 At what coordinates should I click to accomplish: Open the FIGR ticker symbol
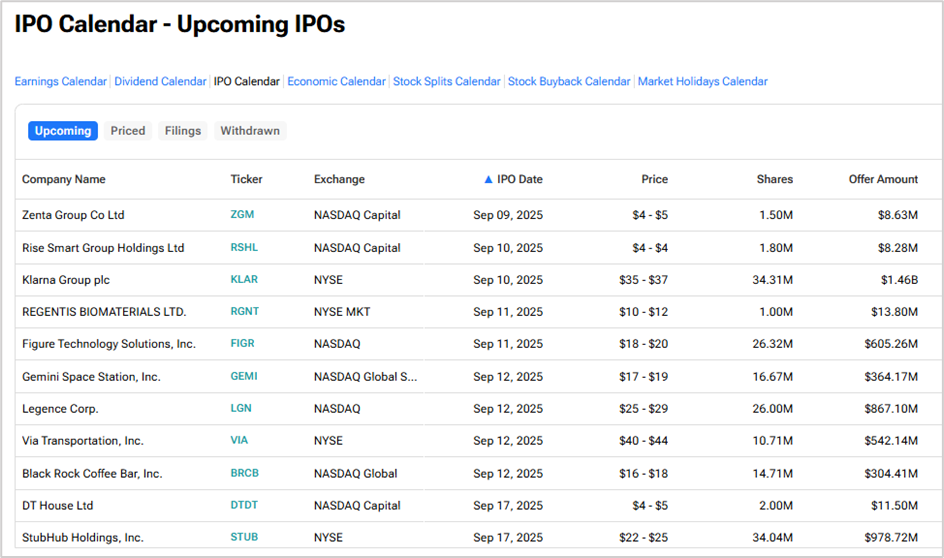coord(242,344)
